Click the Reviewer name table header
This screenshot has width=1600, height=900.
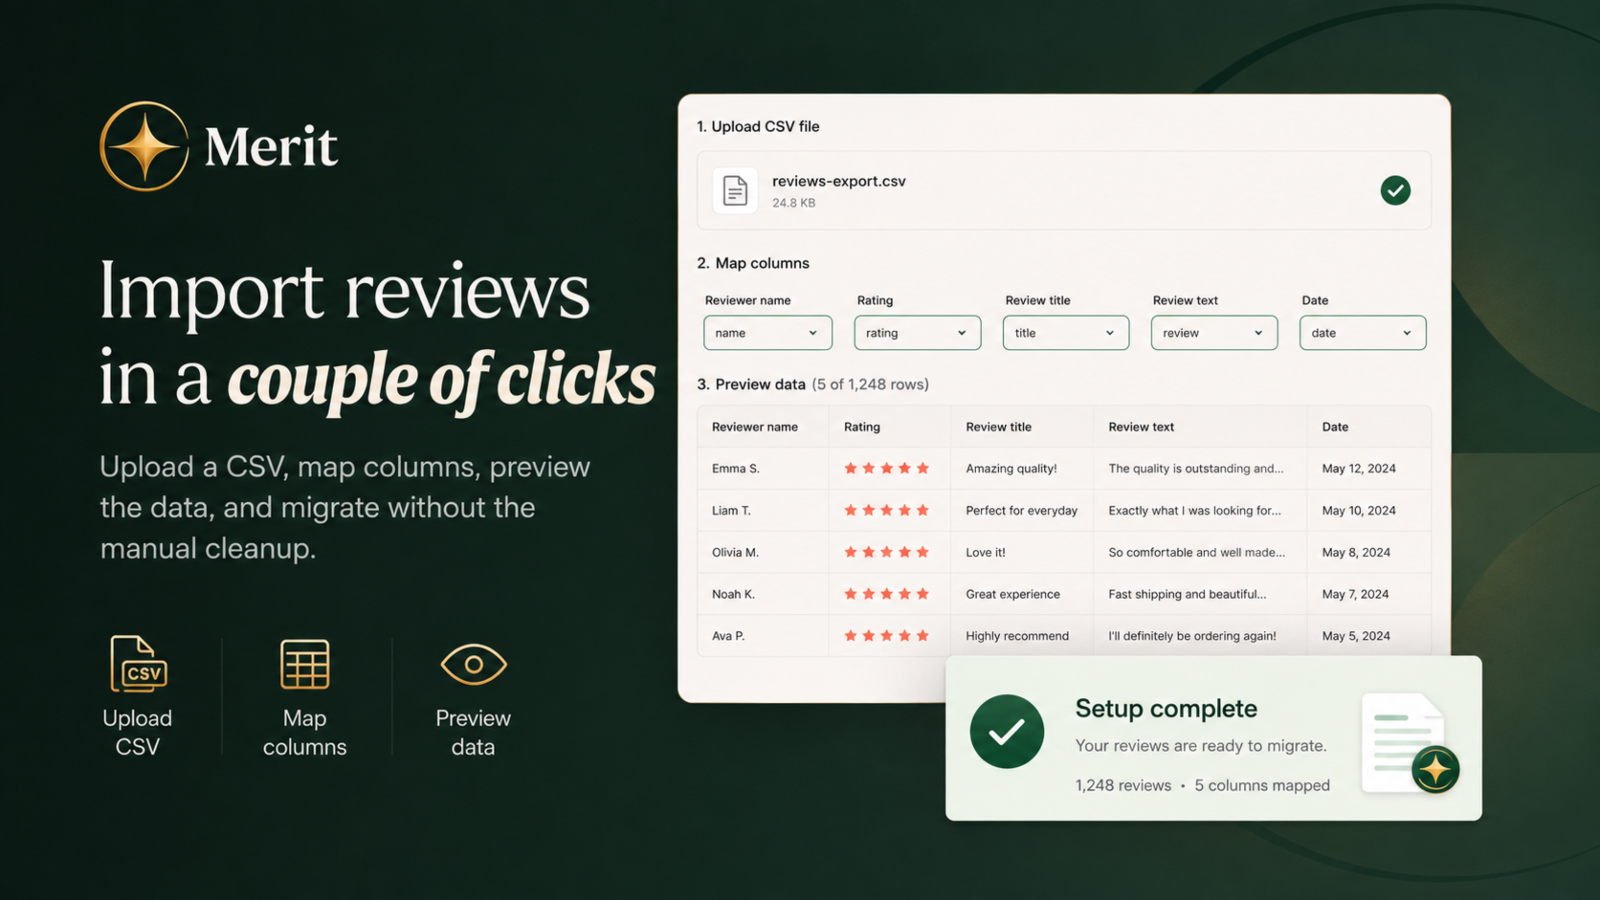pyautogui.click(x=755, y=427)
